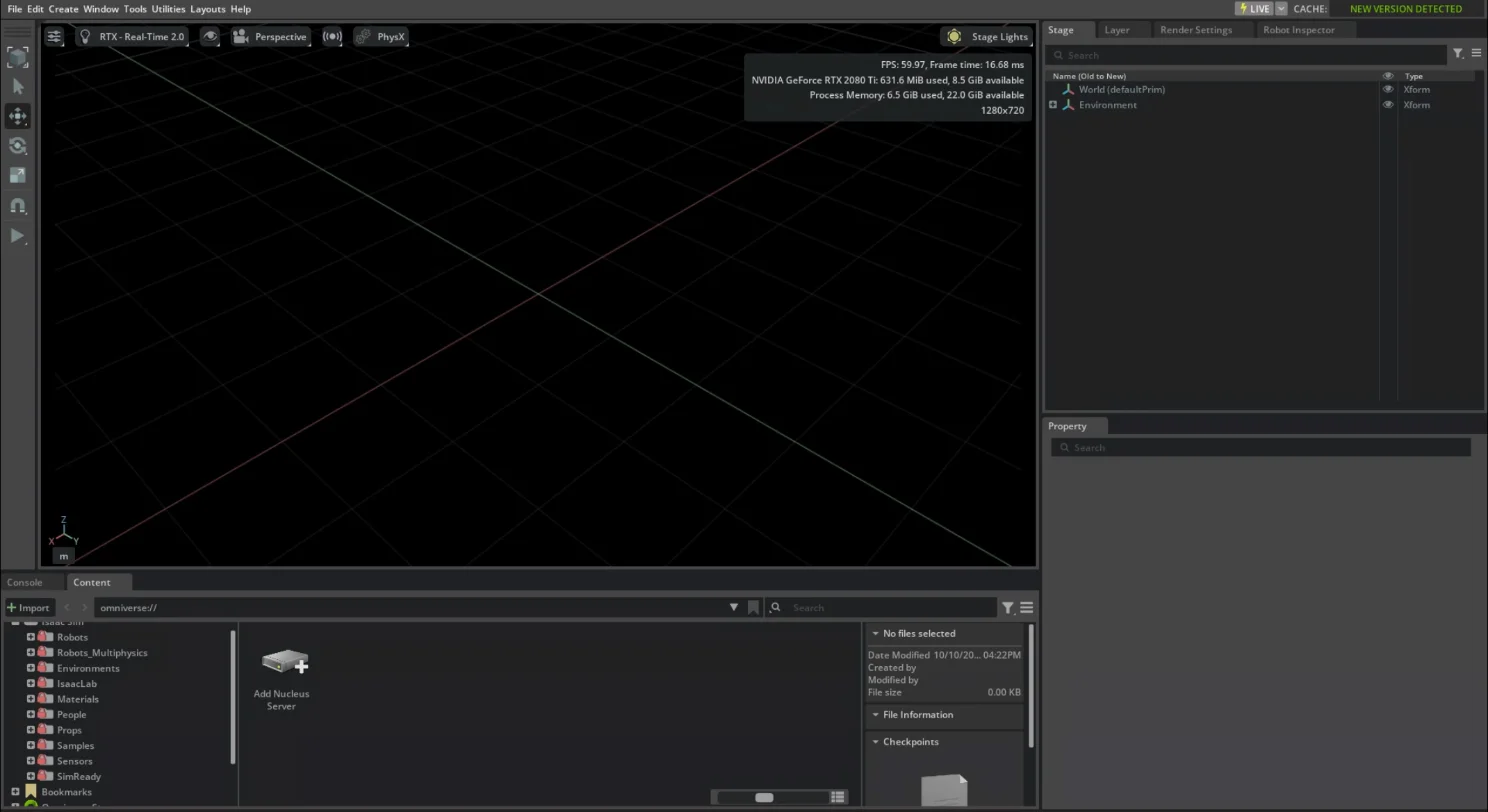Toggle the snap magnet tool
Viewport: 1488px width, 812px height.
18,206
